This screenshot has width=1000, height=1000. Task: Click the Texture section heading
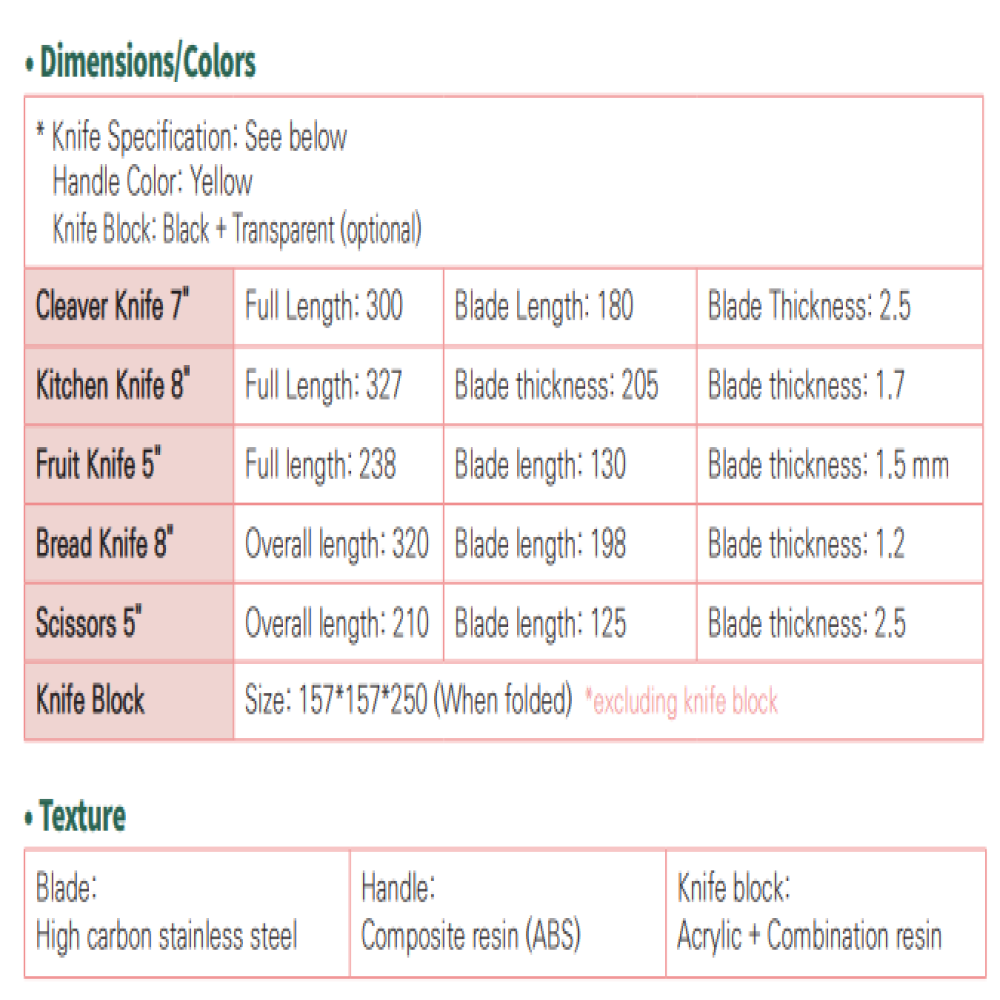(x=82, y=816)
